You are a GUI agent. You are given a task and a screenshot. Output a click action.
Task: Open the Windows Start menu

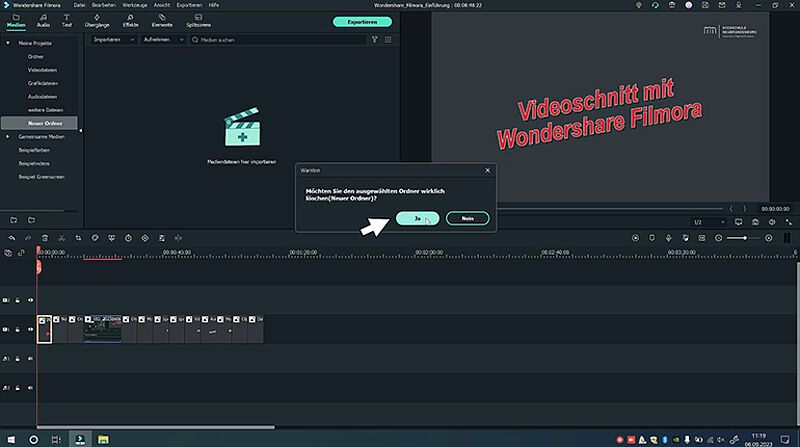11,439
